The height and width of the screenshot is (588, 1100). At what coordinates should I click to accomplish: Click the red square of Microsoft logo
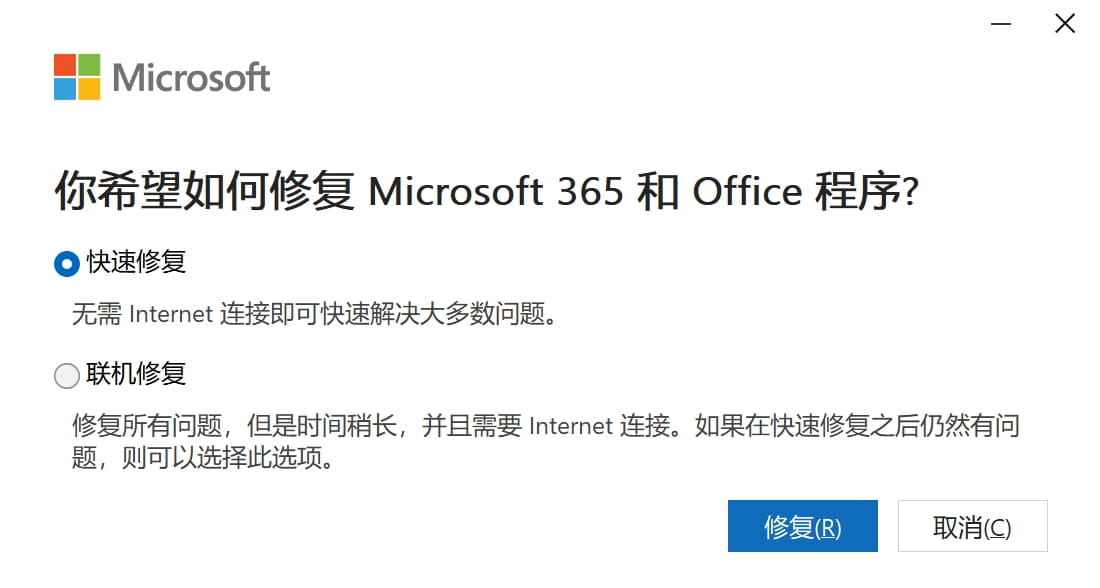[65, 65]
